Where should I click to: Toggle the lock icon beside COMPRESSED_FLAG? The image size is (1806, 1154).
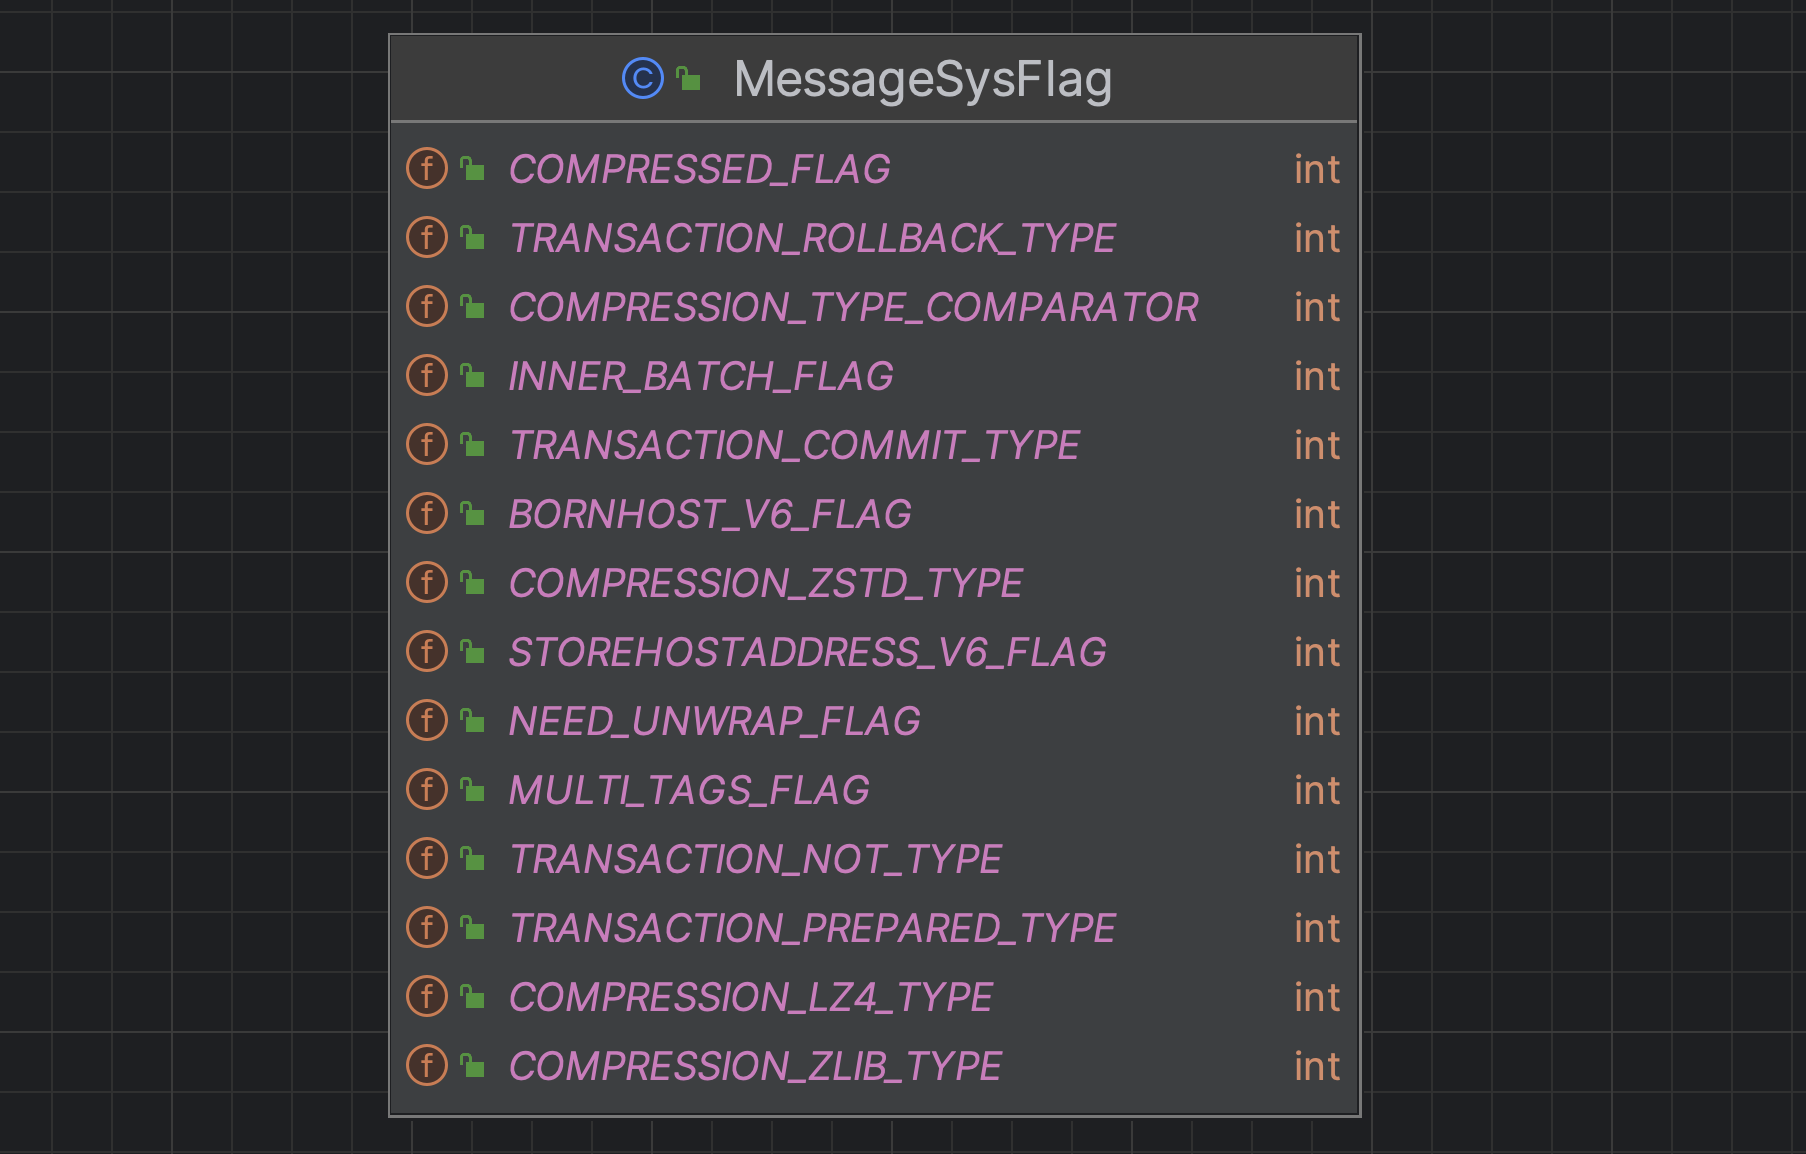click(470, 167)
